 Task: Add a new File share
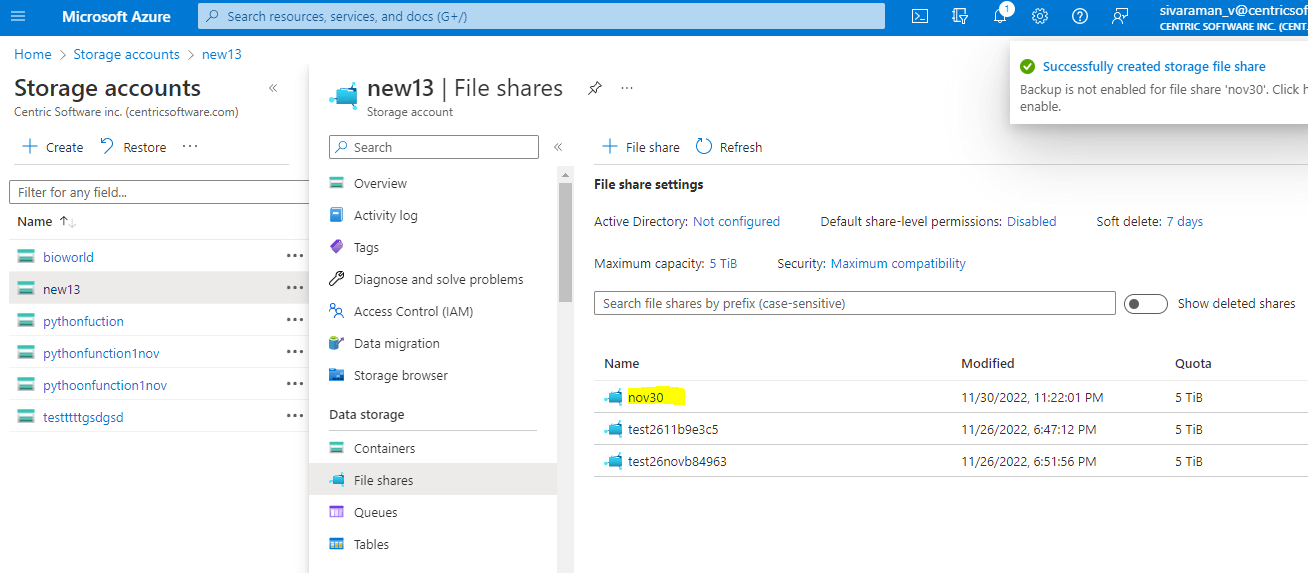pyautogui.click(x=641, y=147)
